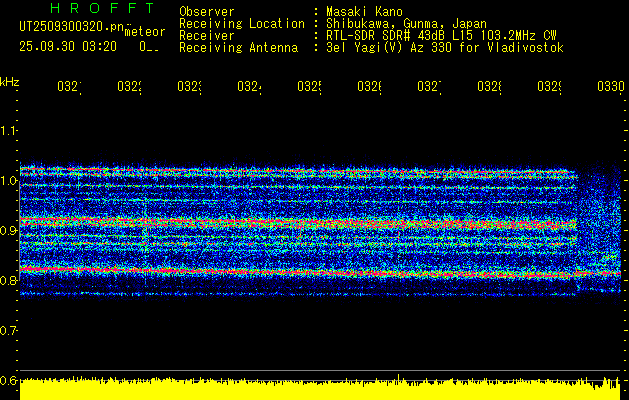Select the 0.9 kHz frequency tick

coord(9,230)
